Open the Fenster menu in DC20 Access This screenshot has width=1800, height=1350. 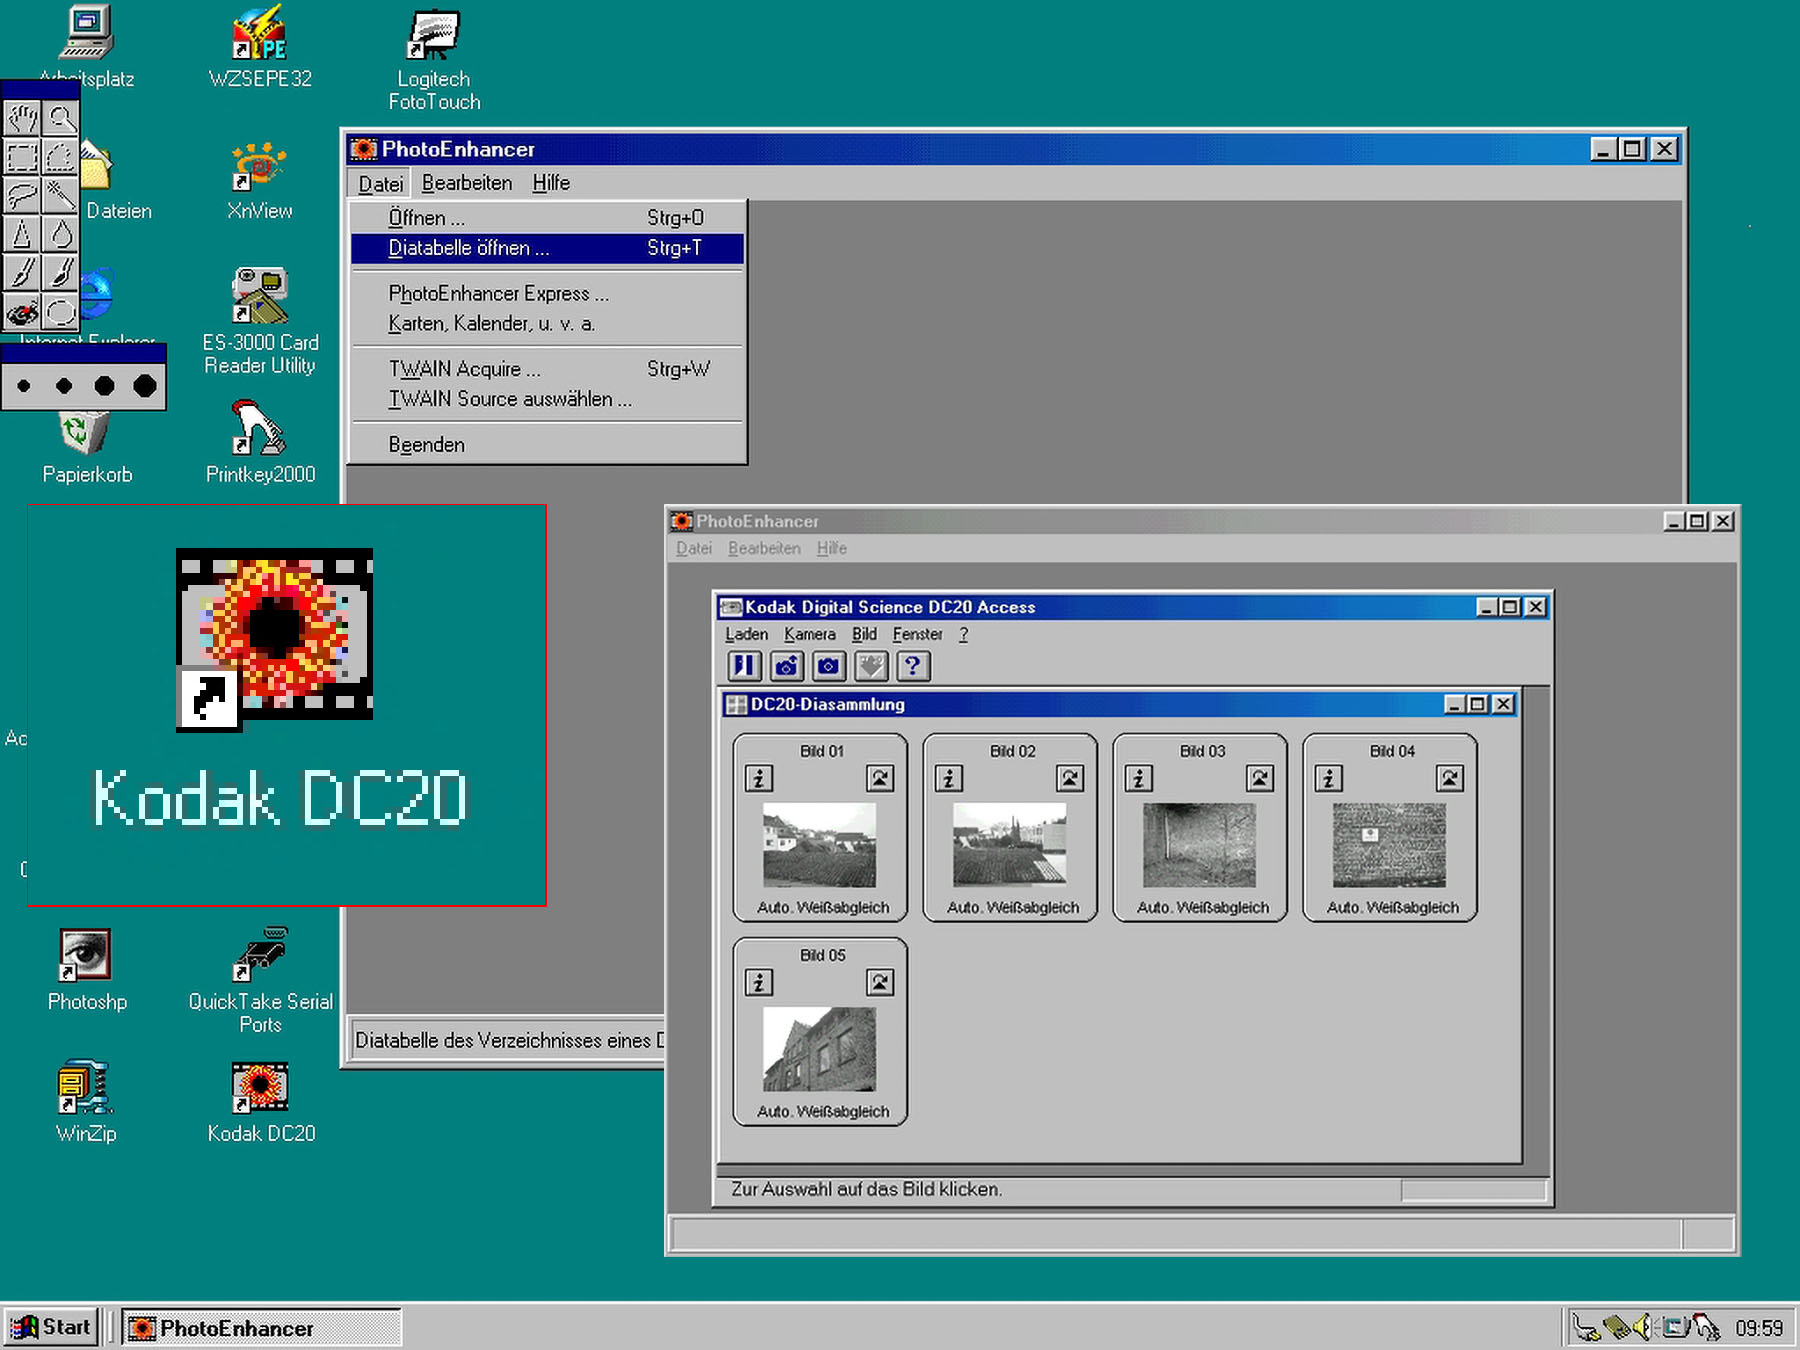coord(918,634)
